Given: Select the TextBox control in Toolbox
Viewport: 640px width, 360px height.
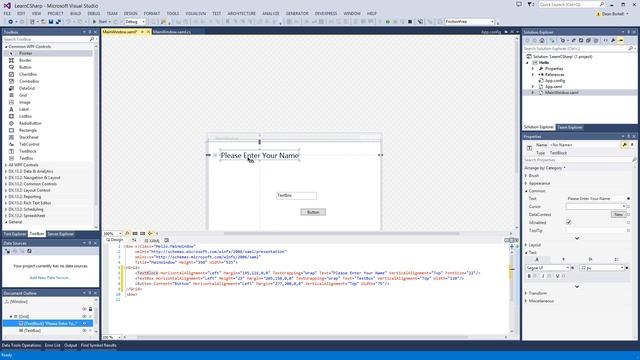Looking at the screenshot, I should tap(26, 158).
